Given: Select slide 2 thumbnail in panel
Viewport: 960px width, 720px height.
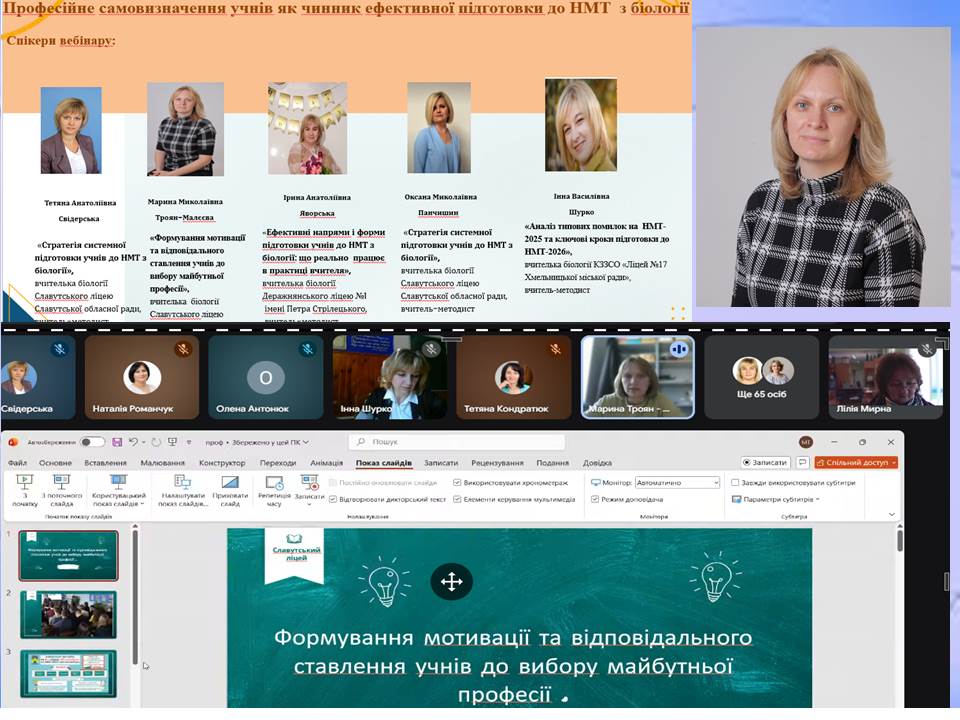Looking at the screenshot, I should 68,615.
